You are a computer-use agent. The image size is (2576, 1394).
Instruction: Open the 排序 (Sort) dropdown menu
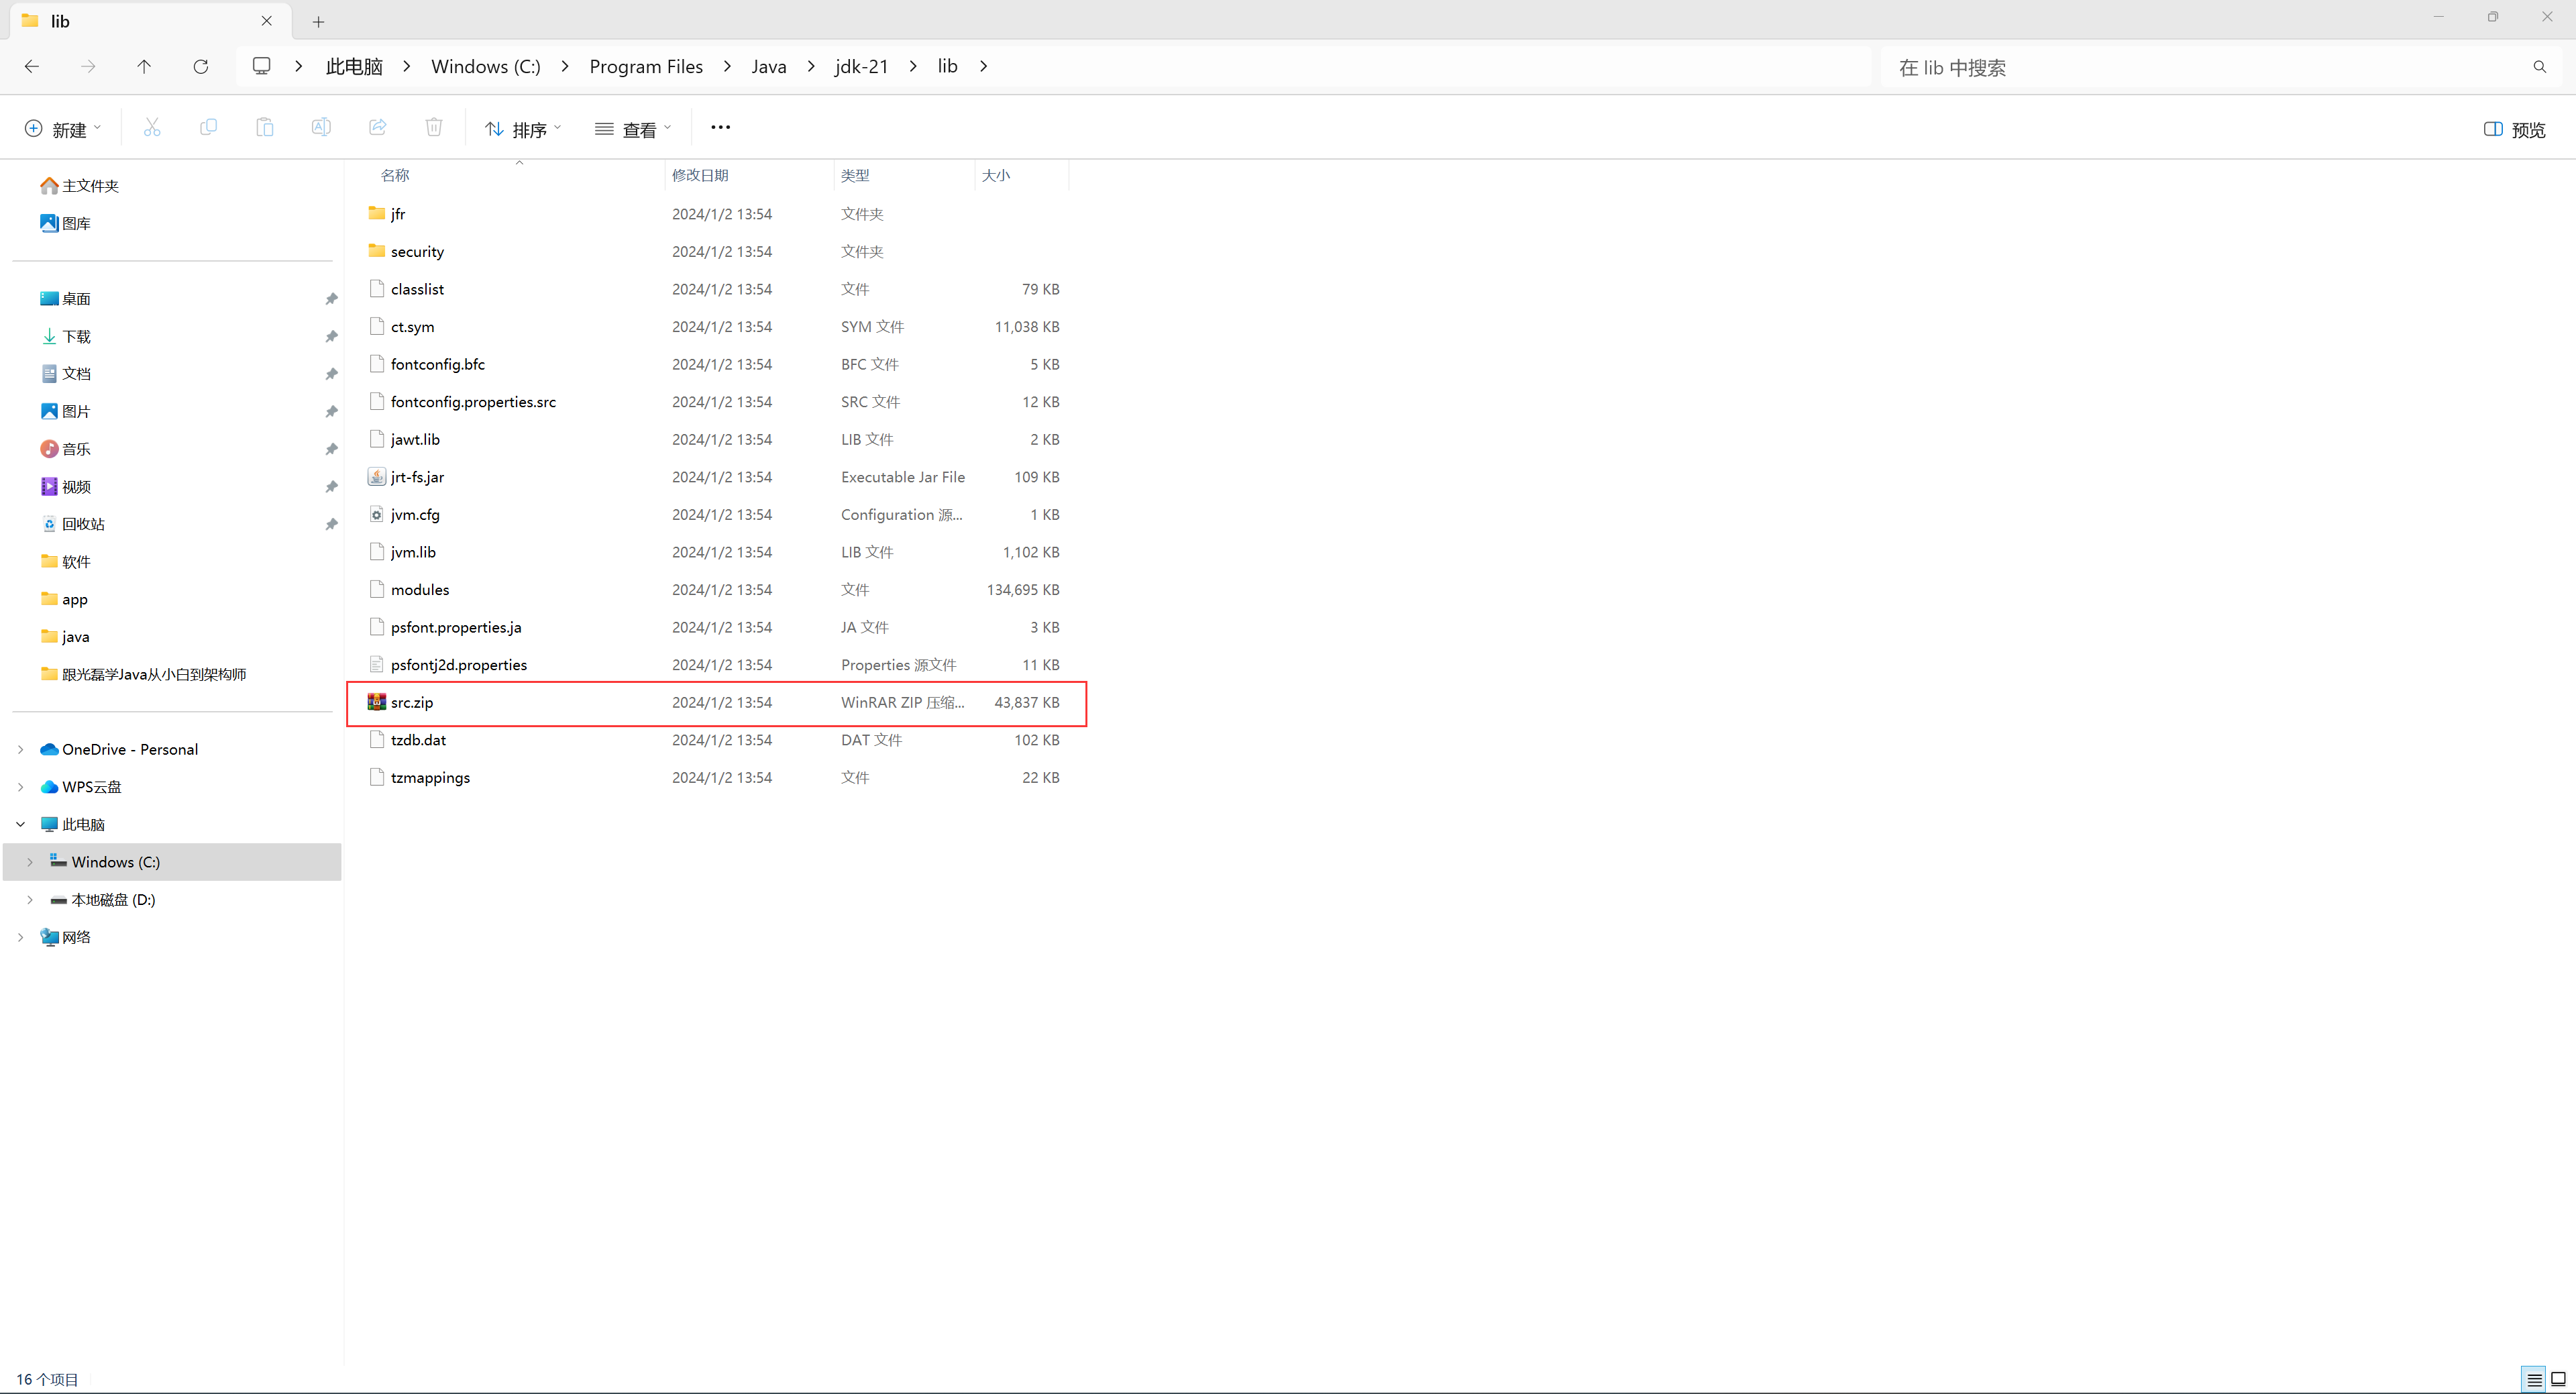[x=523, y=129]
